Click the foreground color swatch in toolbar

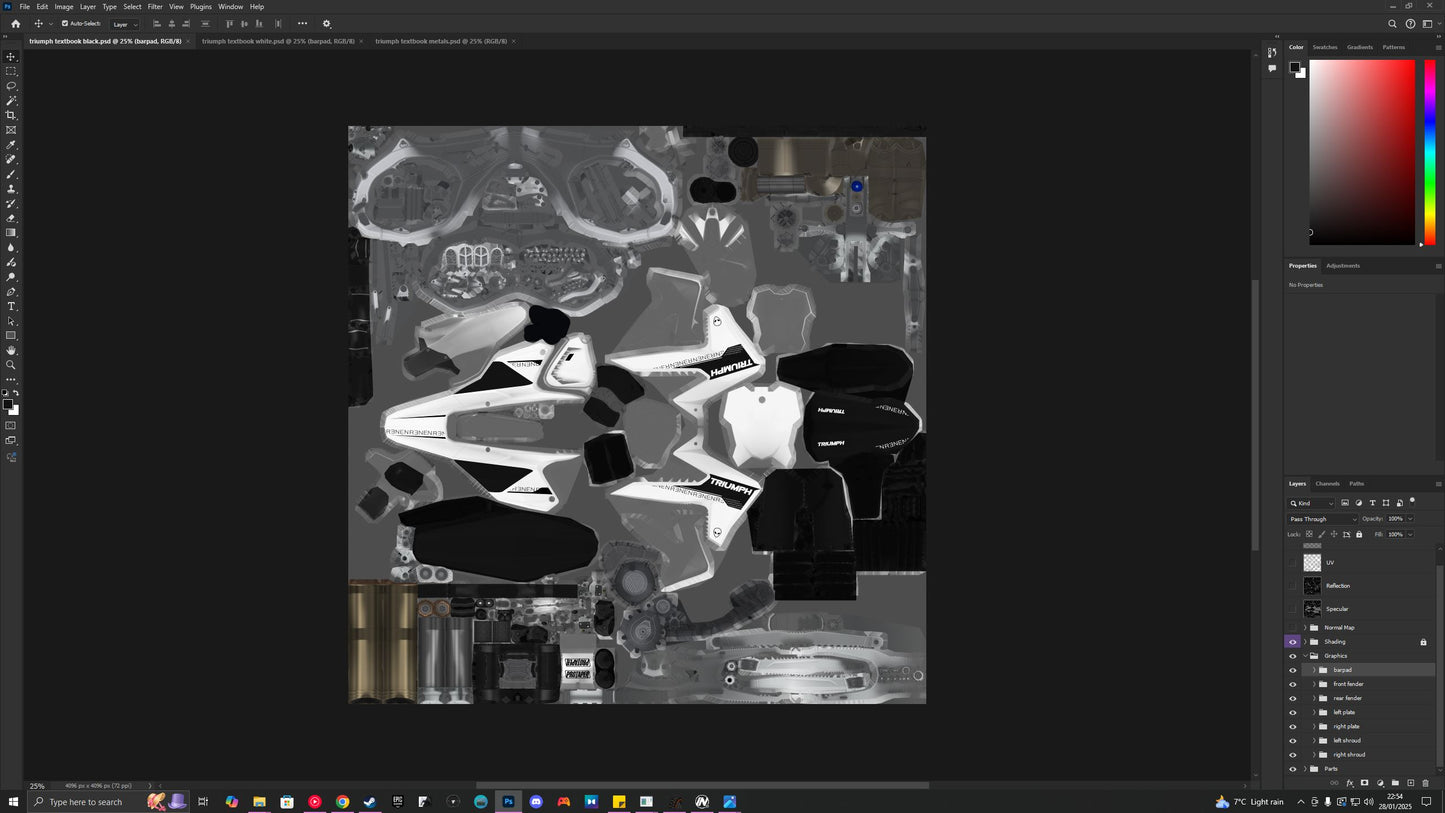point(8,404)
